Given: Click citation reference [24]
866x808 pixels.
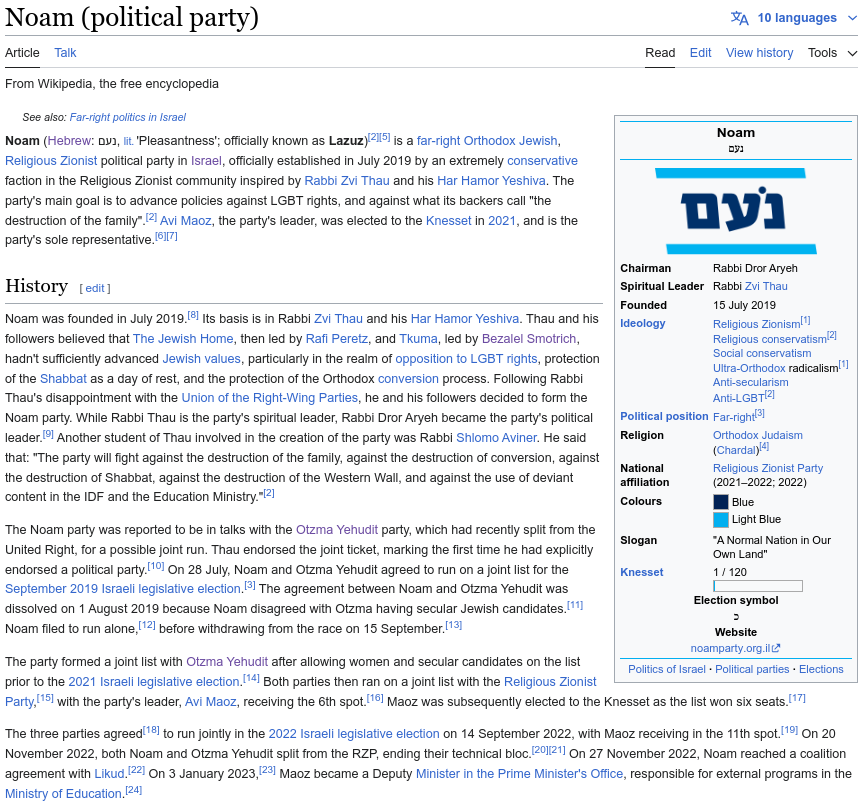Looking at the screenshot, I should pyautogui.click(x=134, y=790).
